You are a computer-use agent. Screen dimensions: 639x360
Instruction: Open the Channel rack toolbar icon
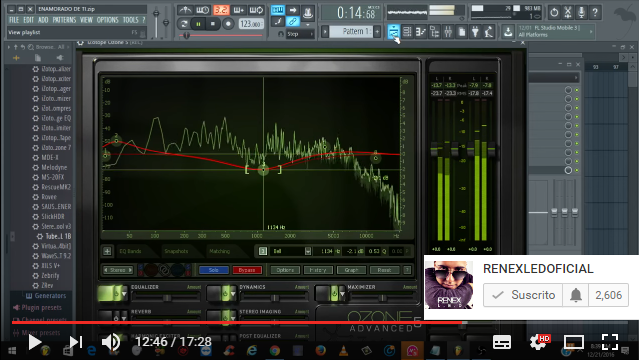(x=407, y=31)
